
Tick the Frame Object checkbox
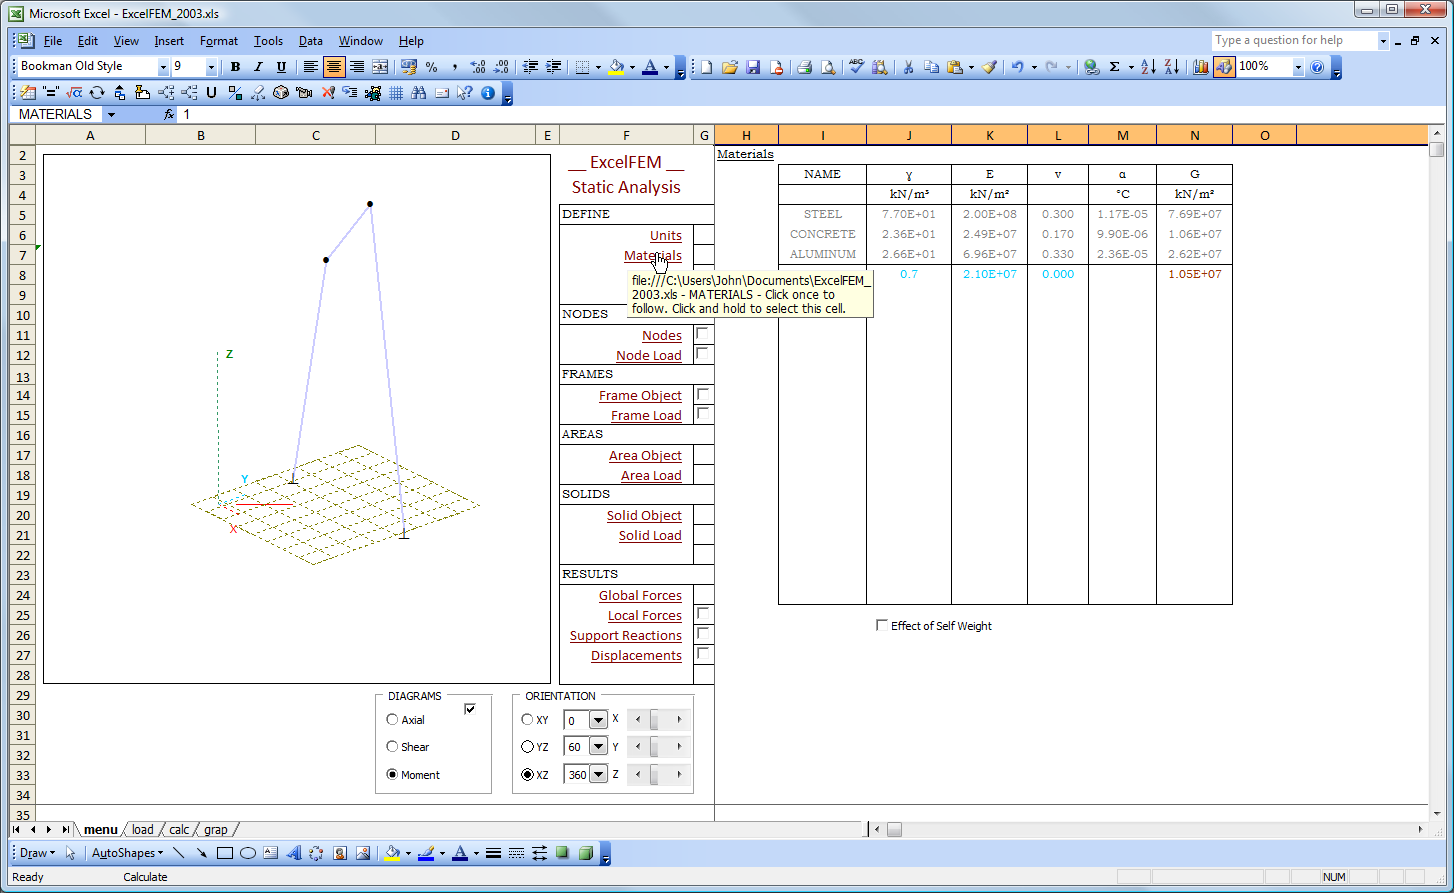[702, 394]
